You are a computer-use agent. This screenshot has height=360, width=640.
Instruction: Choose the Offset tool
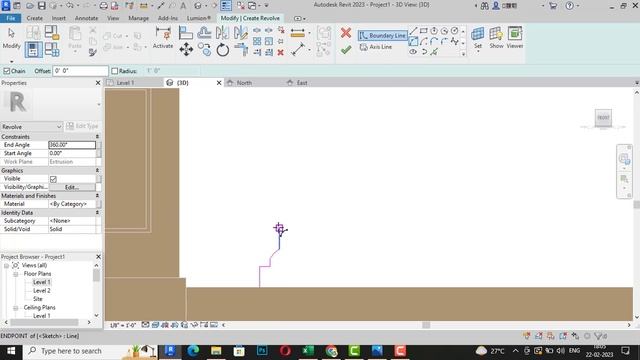coord(204,33)
